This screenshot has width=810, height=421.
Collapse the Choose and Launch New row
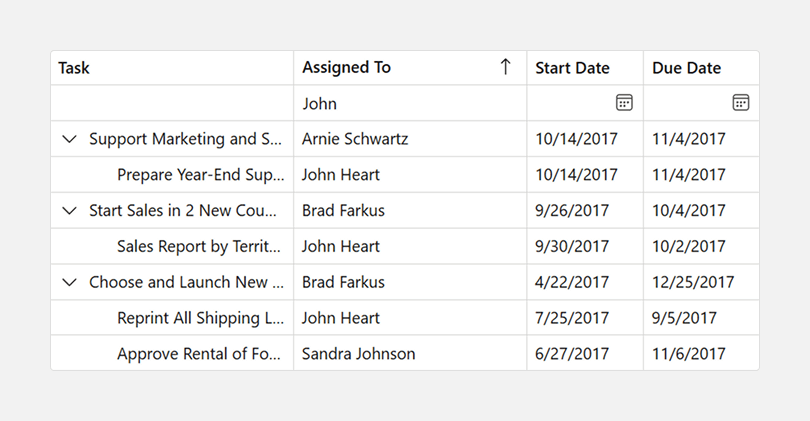coord(69,283)
